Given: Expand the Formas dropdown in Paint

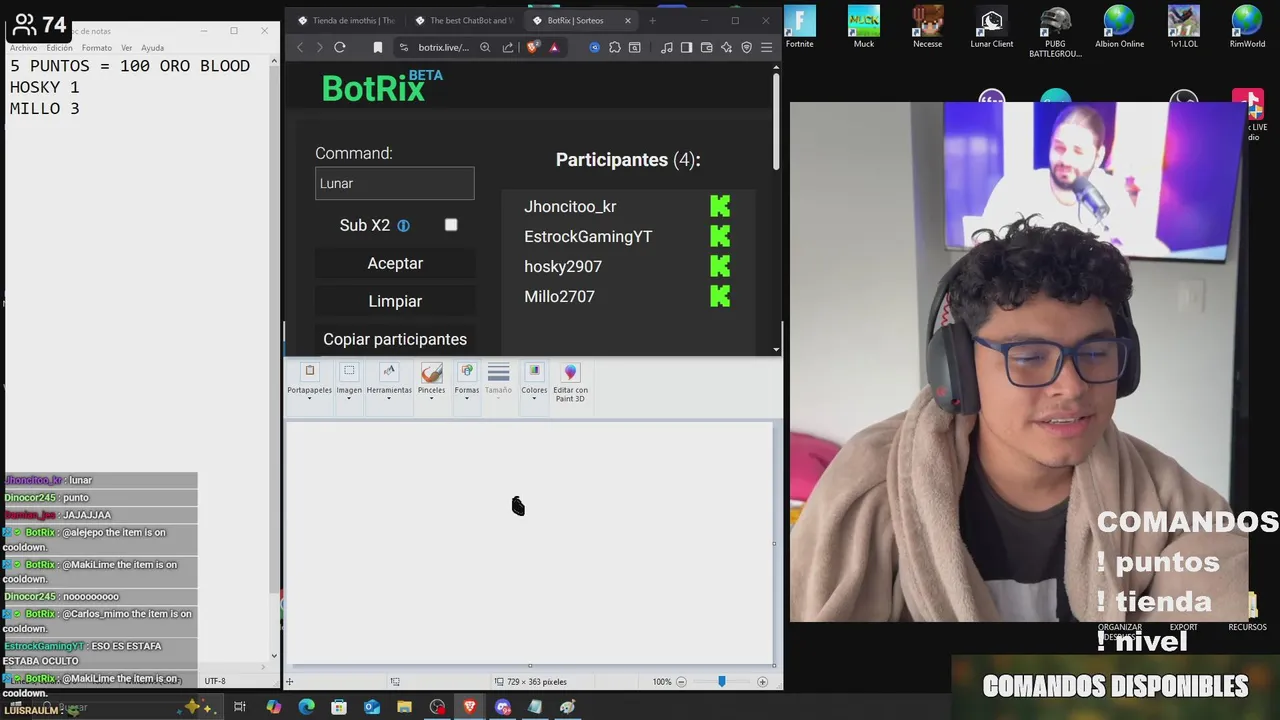Looking at the screenshot, I should click(x=467, y=399).
